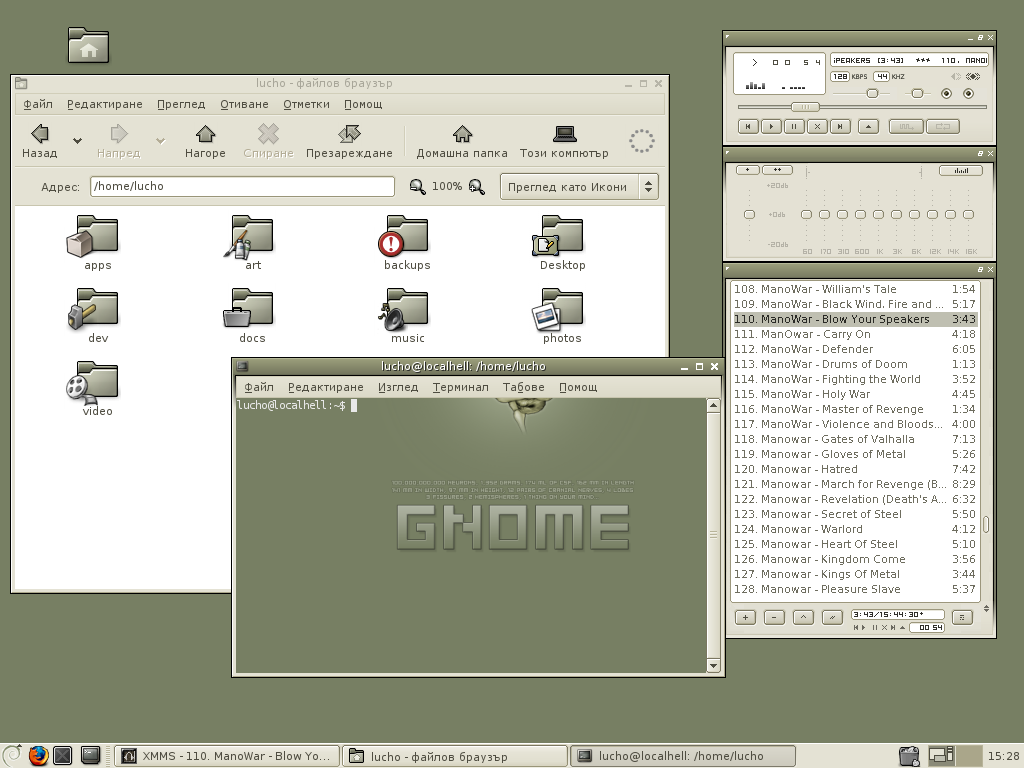Click the playlist add (+) button
This screenshot has width=1024, height=768.
[745, 617]
